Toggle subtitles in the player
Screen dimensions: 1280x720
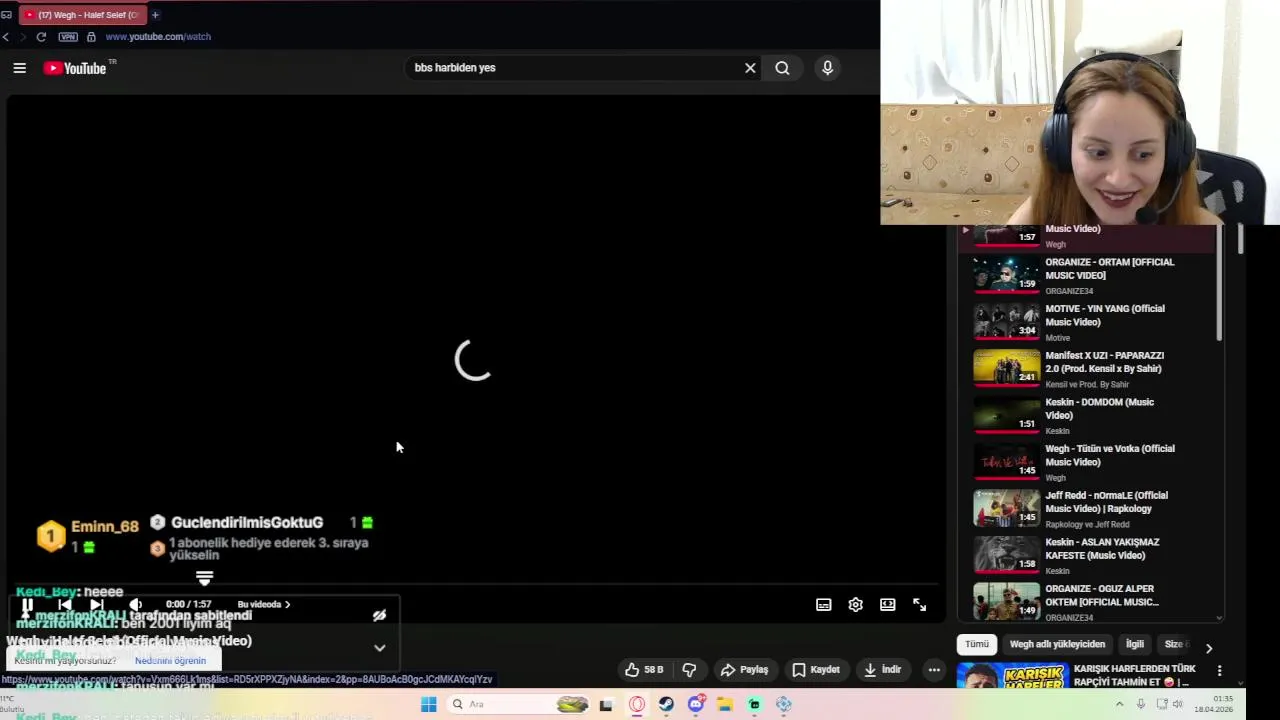[x=824, y=605]
